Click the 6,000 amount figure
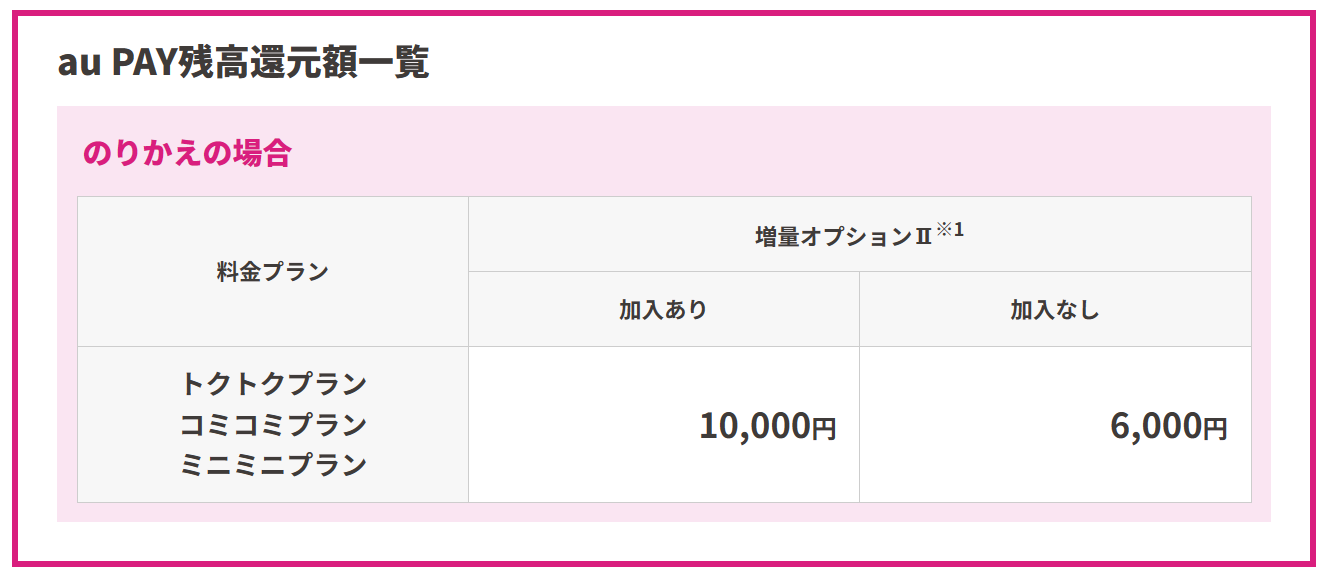This screenshot has width=1332, height=581. click(1155, 426)
